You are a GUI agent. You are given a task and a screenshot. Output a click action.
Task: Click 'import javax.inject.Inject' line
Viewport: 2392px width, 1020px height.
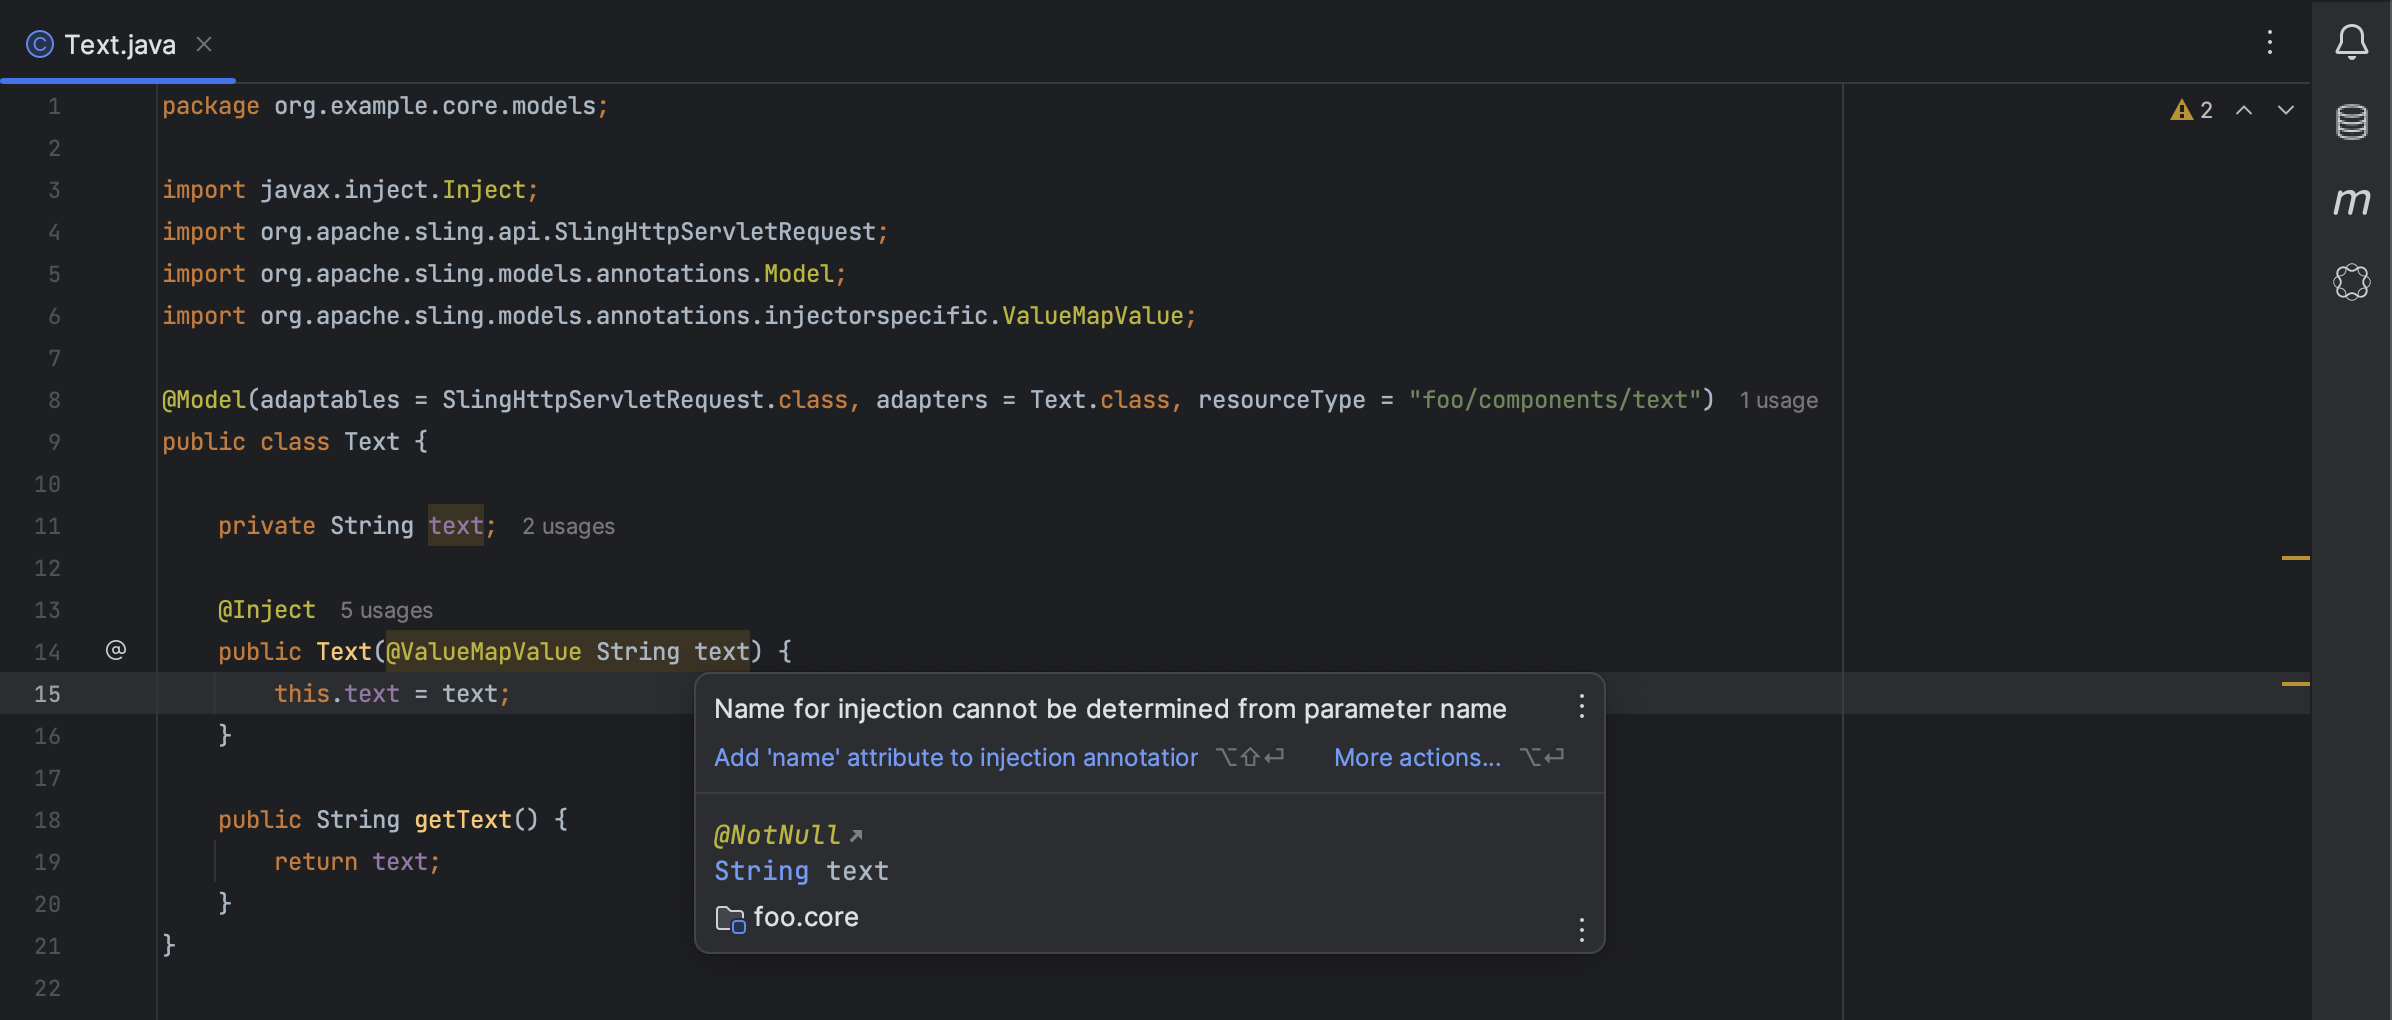point(350,190)
